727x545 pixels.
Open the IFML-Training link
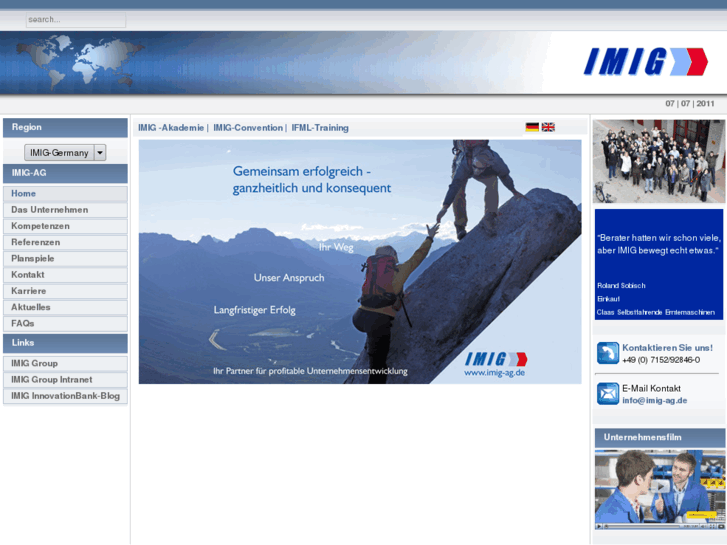point(320,128)
